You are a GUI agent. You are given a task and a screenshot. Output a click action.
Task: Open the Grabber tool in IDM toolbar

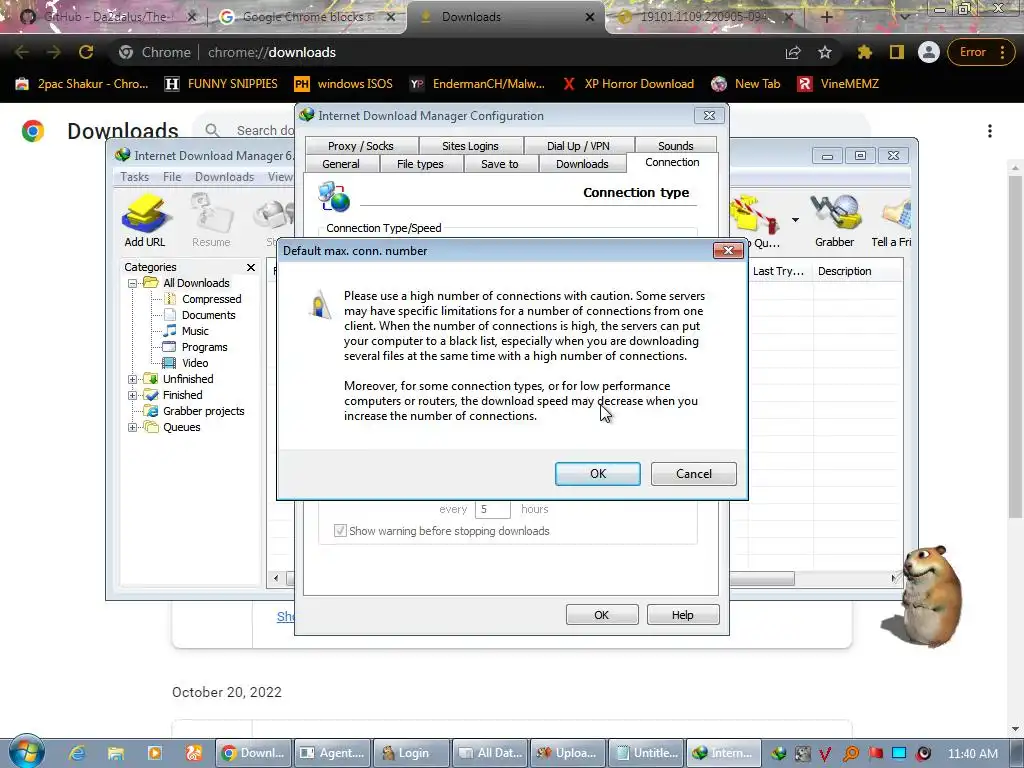tap(834, 220)
